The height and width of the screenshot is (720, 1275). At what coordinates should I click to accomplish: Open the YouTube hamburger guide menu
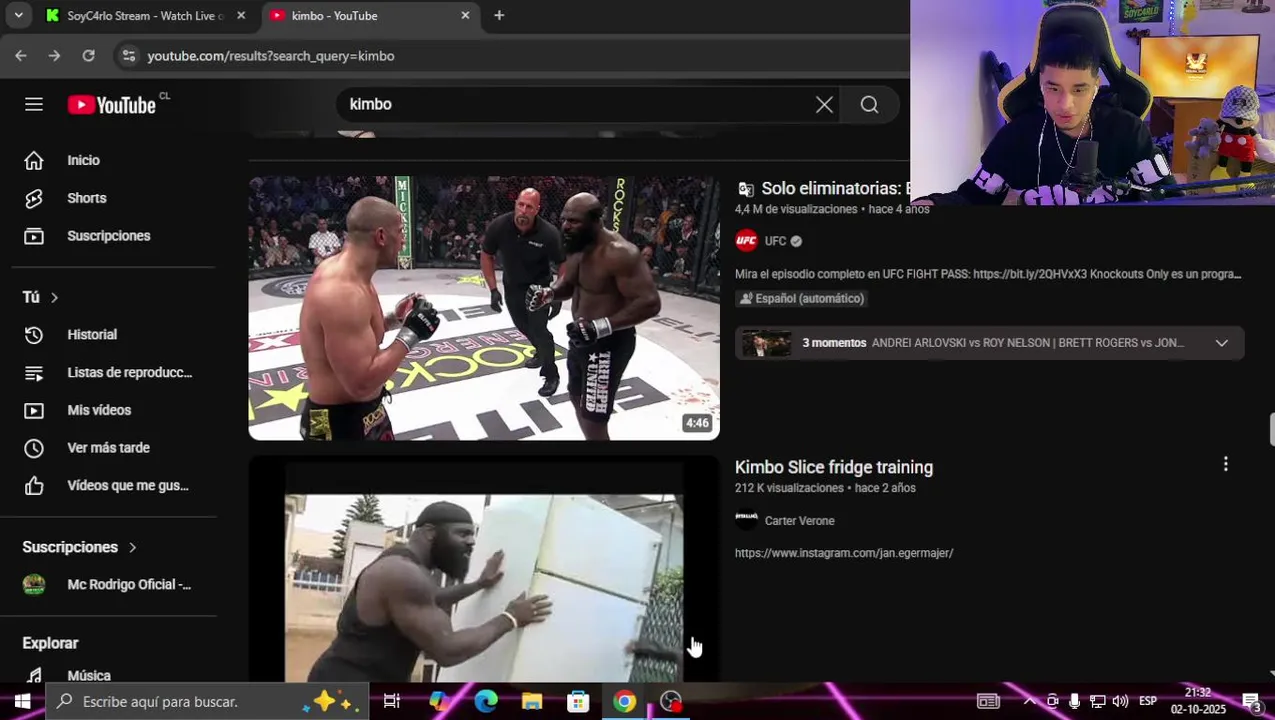(34, 105)
